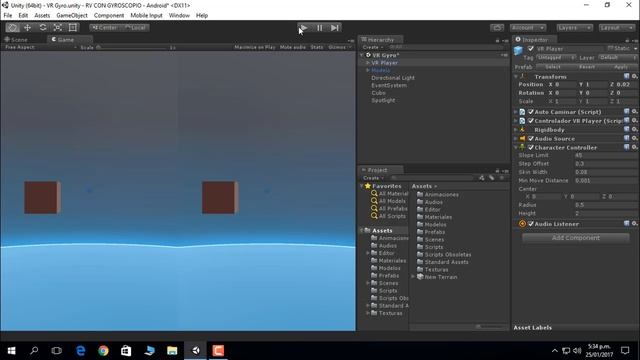Image resolution: width=640 pixels, height=360 pixels.
Task: Open Transform component help icon
Action: click(627, 76)
